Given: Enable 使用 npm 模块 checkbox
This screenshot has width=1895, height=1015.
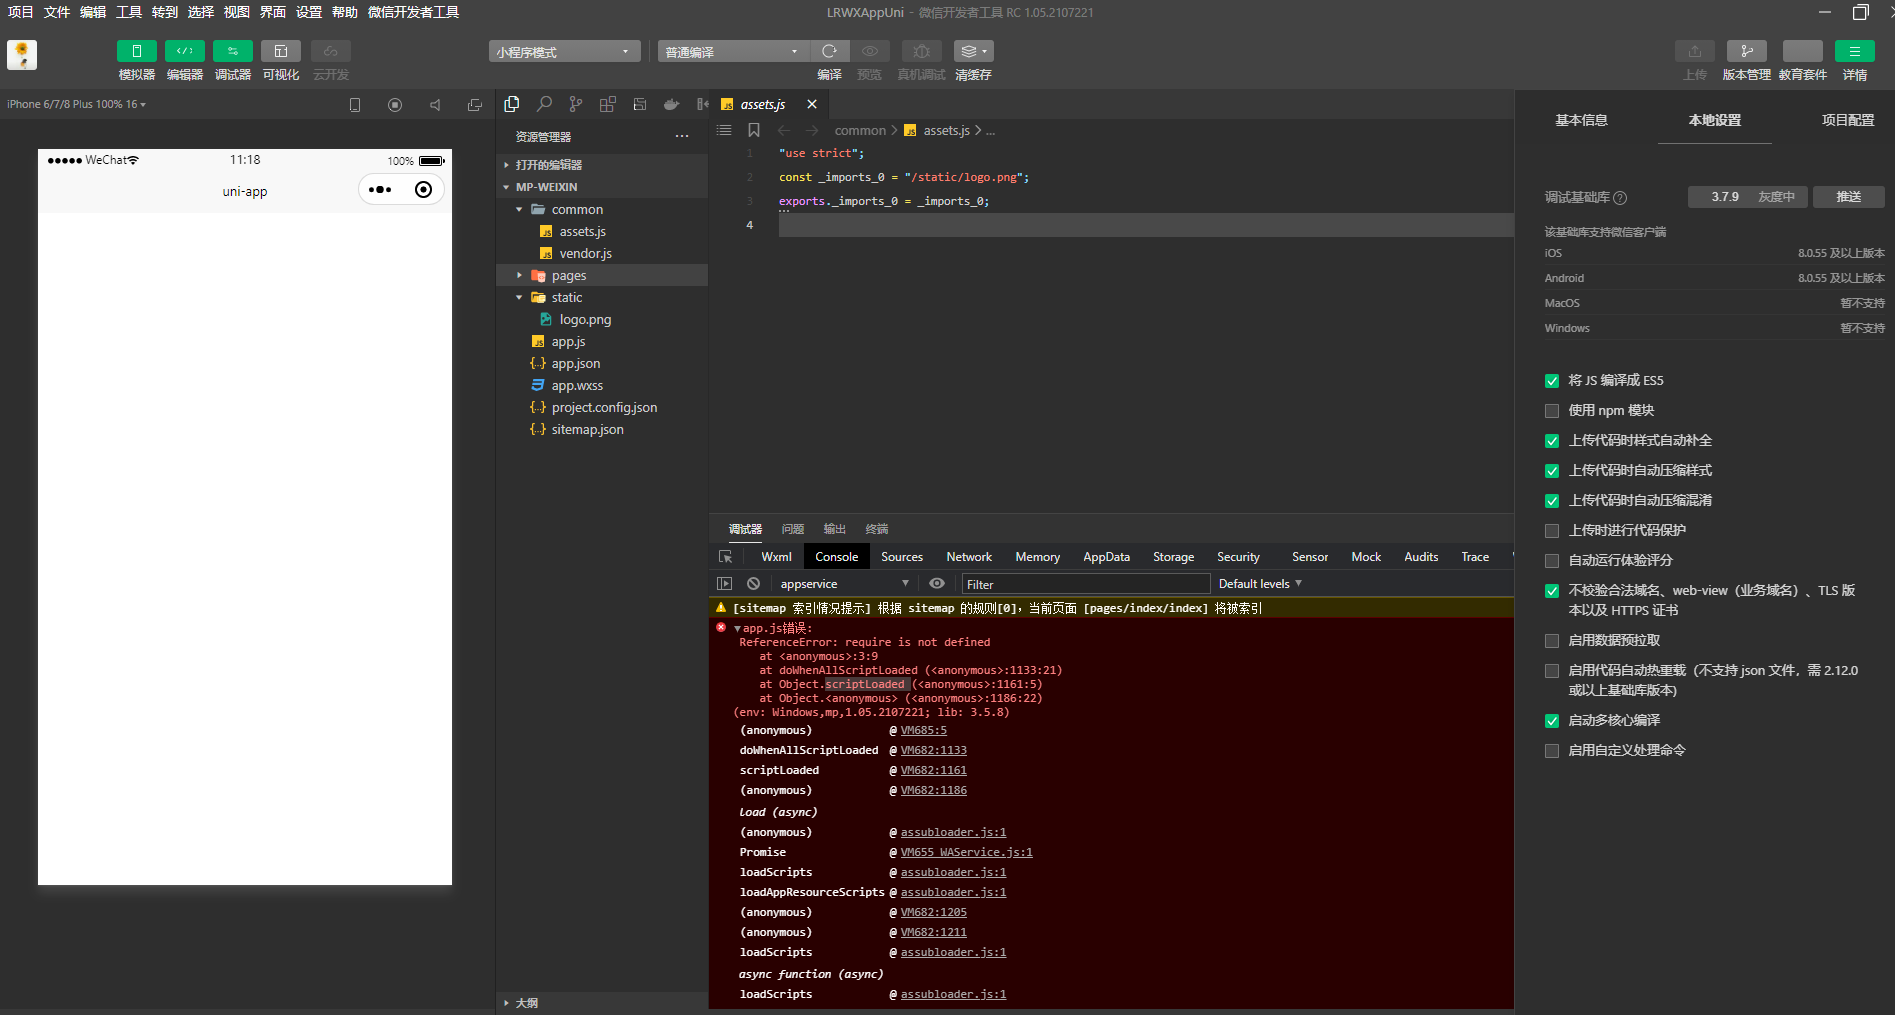Looking at the screenshot, I should 1552,411.
